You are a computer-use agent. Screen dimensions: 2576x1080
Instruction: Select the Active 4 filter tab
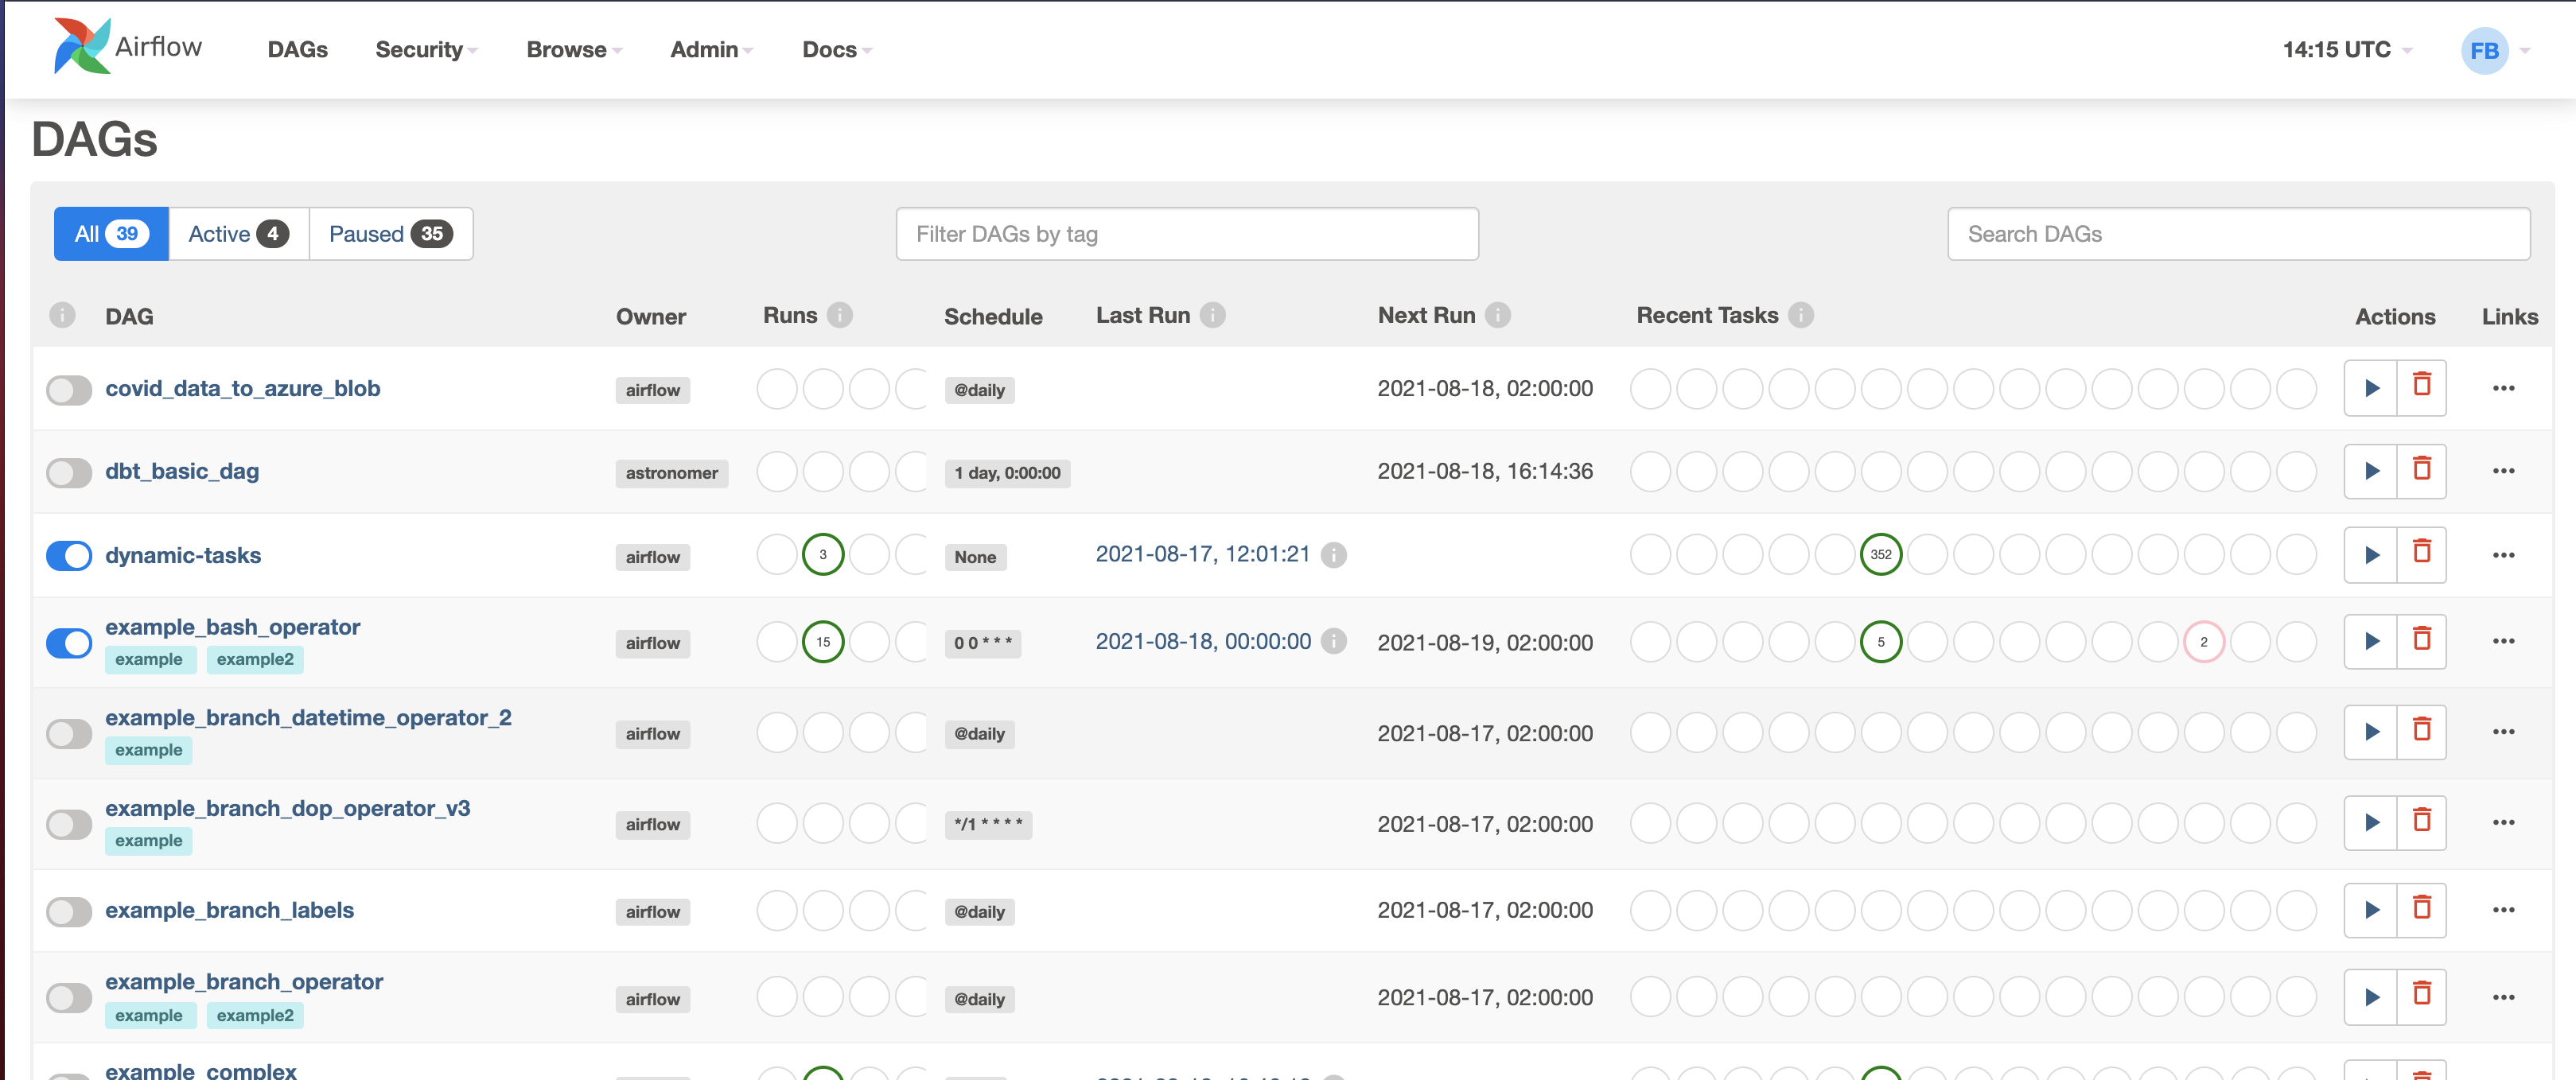[x=238, y=234]
